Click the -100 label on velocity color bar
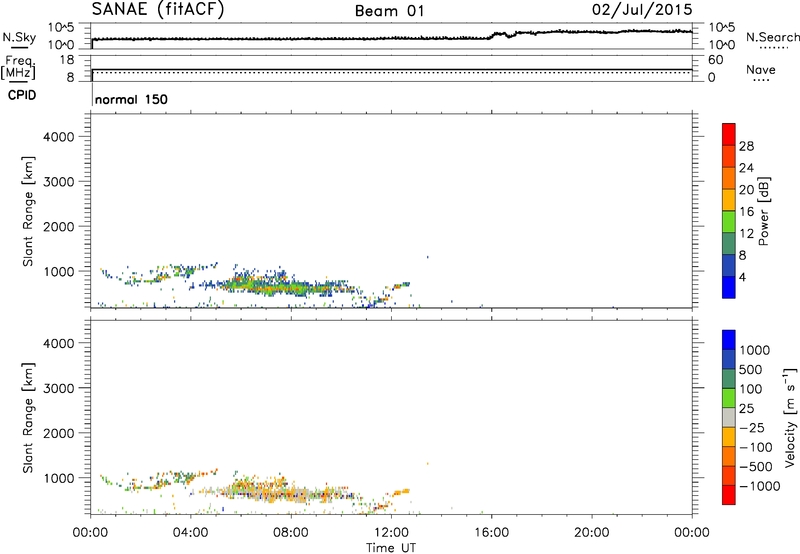 pos(756,447)
